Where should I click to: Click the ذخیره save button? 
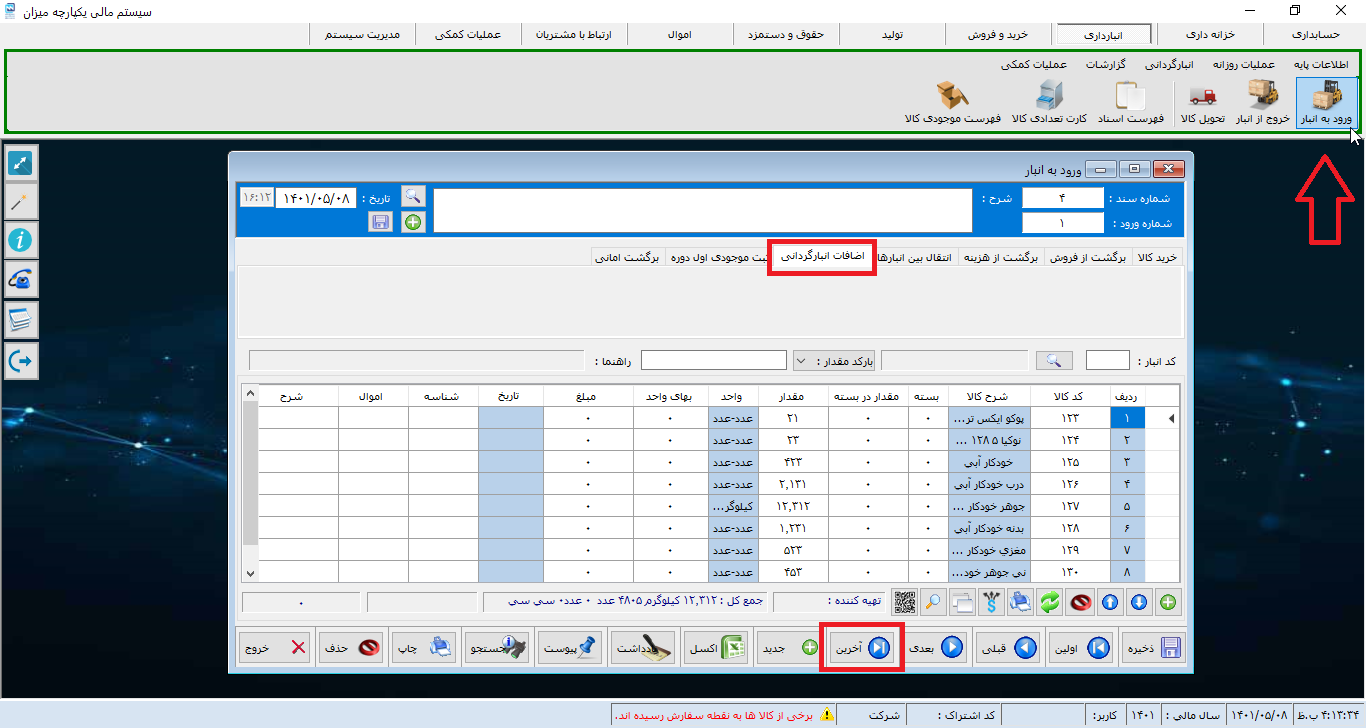pos(1155,648)
